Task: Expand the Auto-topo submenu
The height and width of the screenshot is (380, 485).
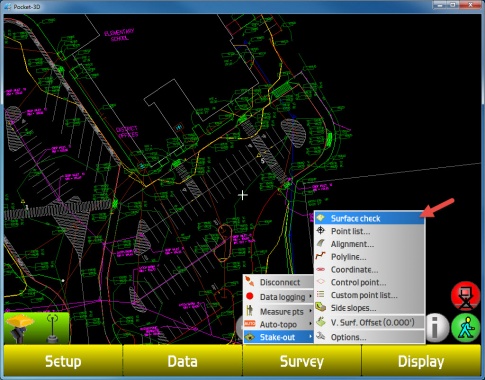Action: point(279,324)
